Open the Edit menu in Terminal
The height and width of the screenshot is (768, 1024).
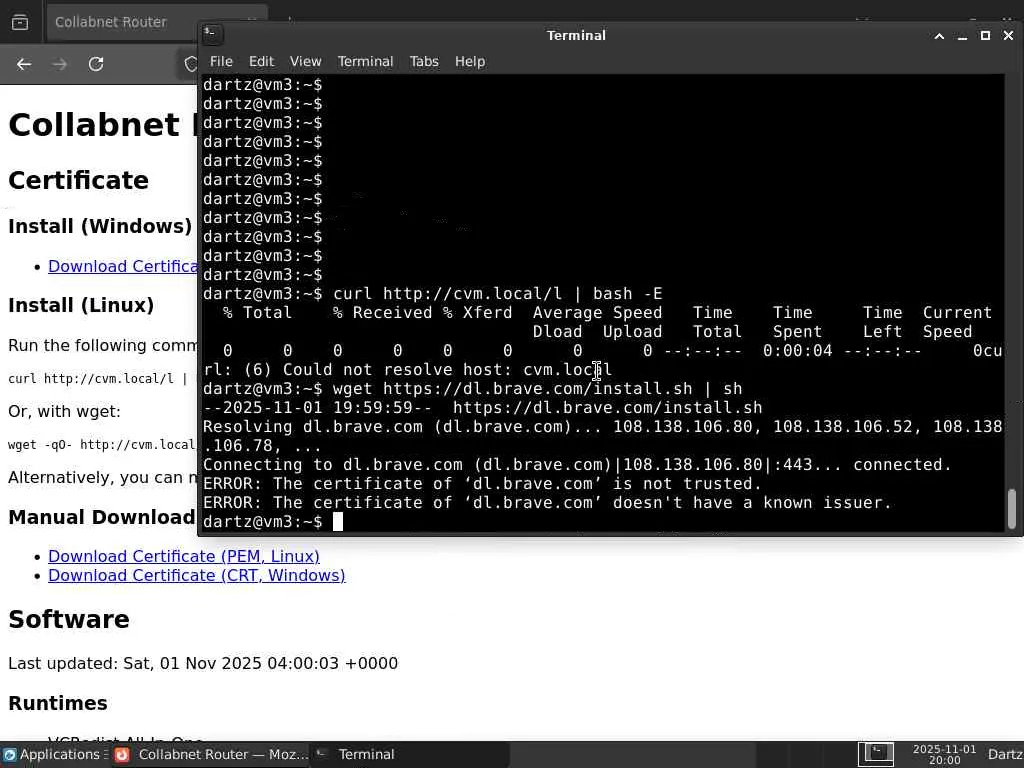click(261, 61)
